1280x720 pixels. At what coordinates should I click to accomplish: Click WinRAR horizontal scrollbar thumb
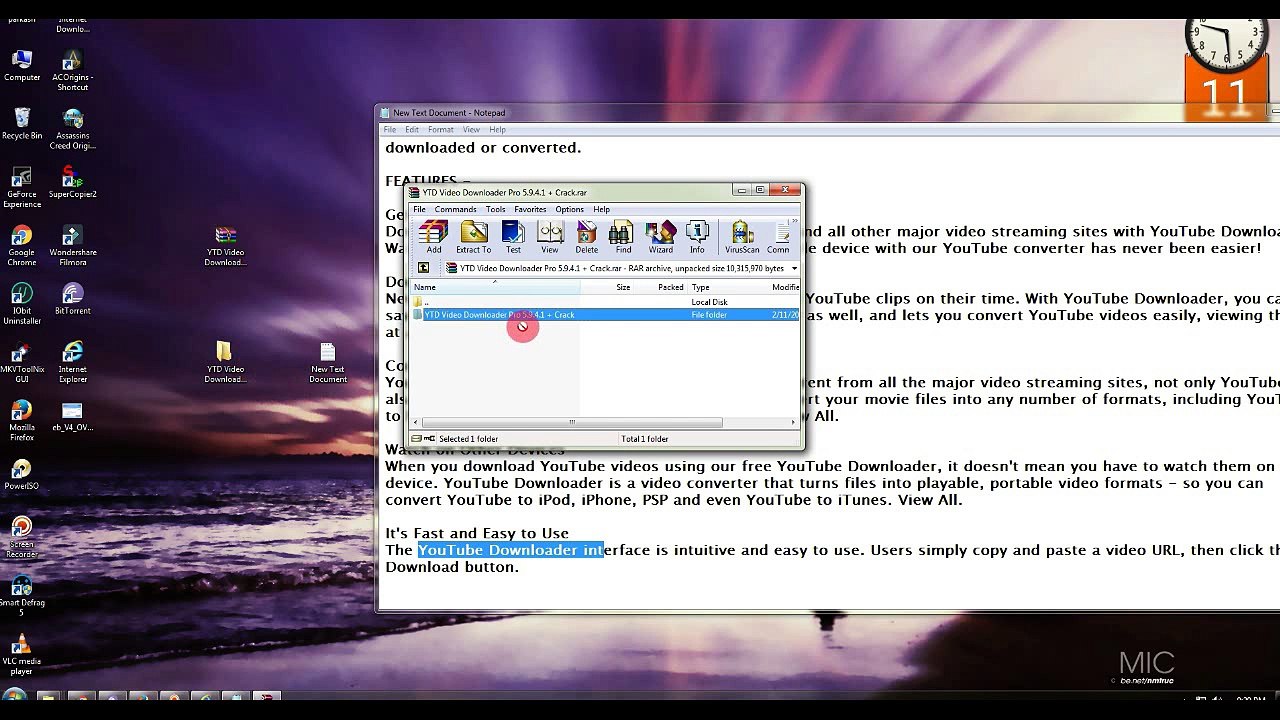pos(571,422)
